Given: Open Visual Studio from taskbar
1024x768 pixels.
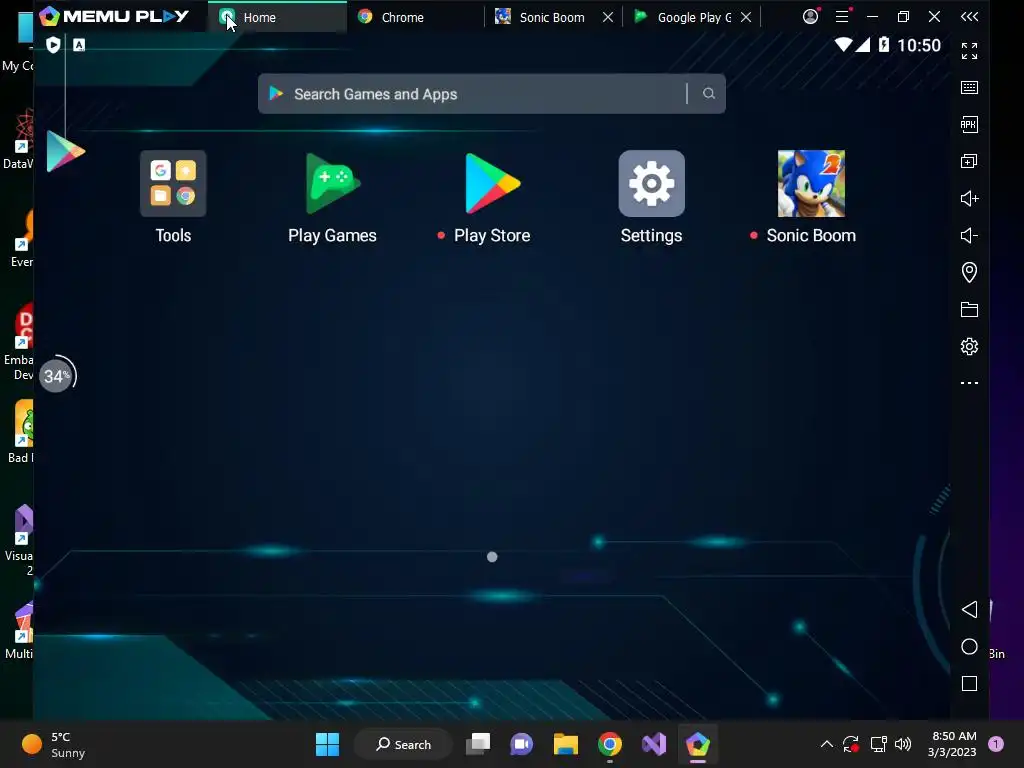Looking at the screenshot, I should point(654,744).
